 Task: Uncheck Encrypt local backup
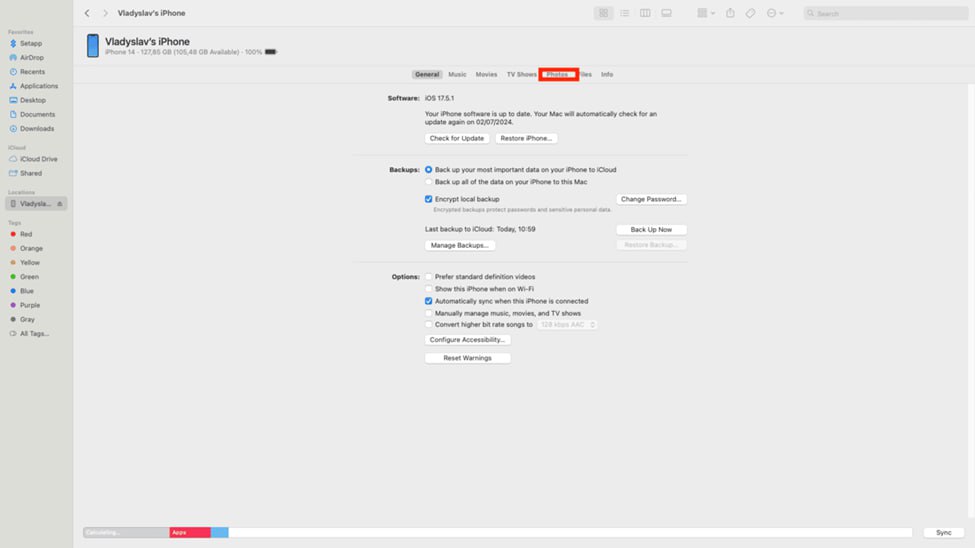click(429, 199)
